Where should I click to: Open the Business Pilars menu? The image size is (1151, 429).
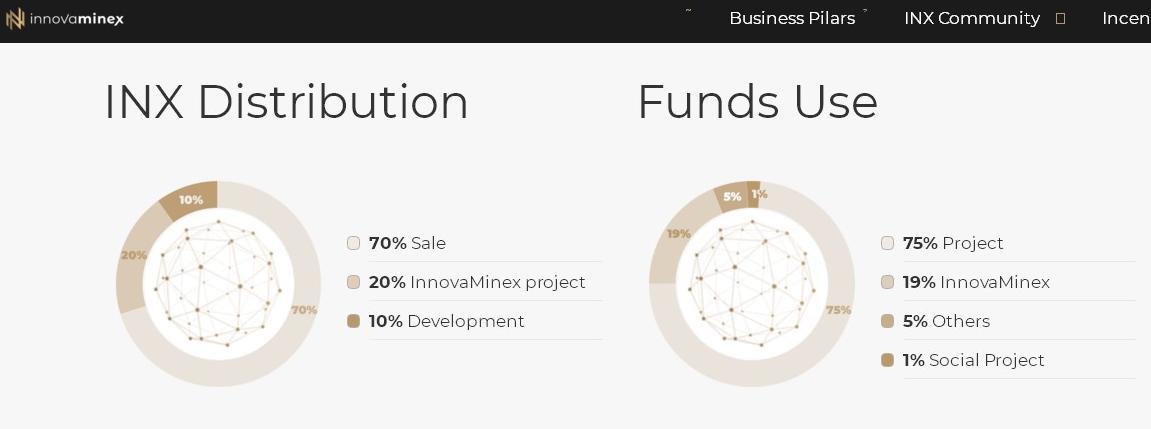792,18
